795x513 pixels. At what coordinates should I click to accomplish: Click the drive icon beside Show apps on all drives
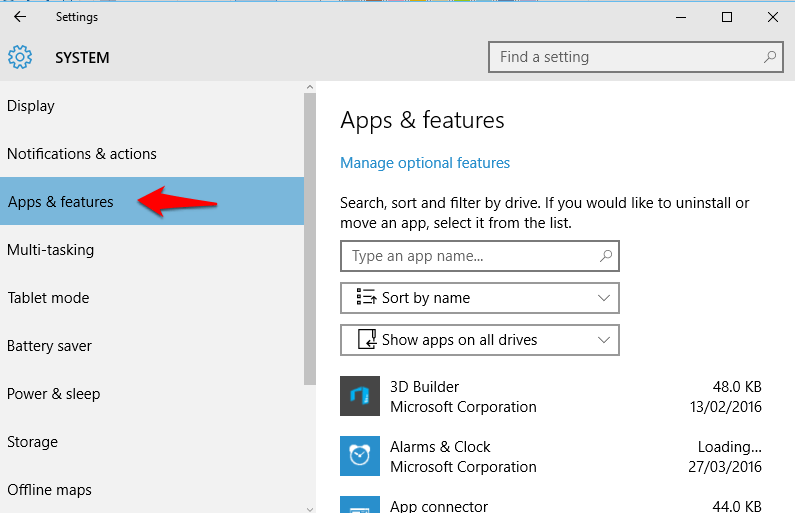(367, 339)
